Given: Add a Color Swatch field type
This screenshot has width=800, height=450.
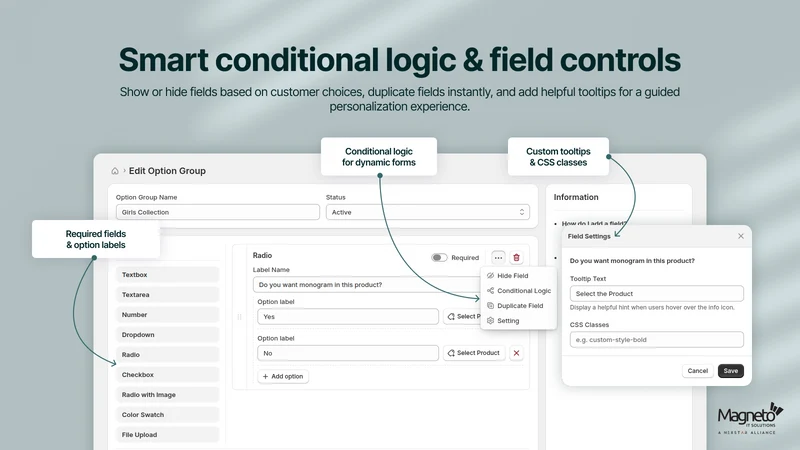Looking at the screenshot, I should [x=167, y=415].
